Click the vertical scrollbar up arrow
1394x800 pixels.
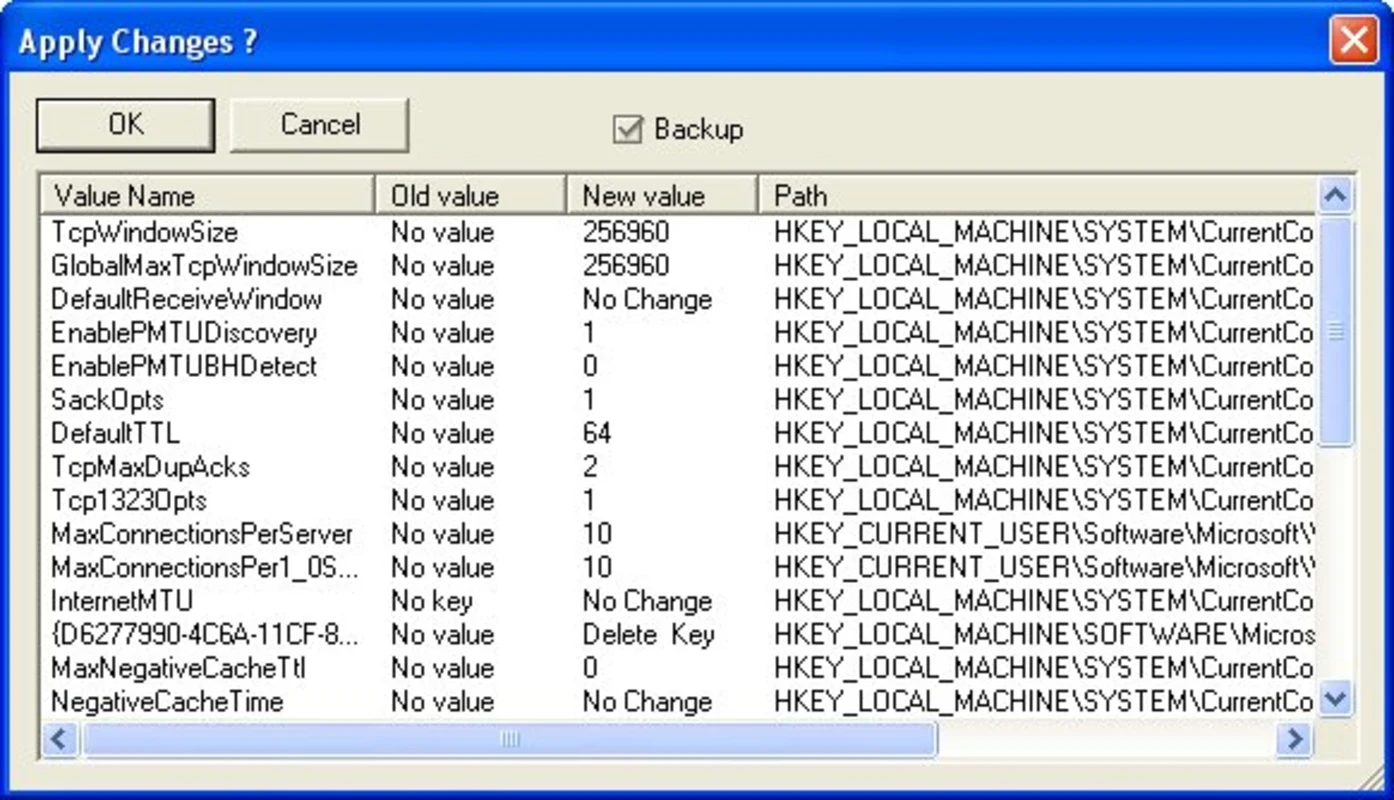coord(1336,195)
